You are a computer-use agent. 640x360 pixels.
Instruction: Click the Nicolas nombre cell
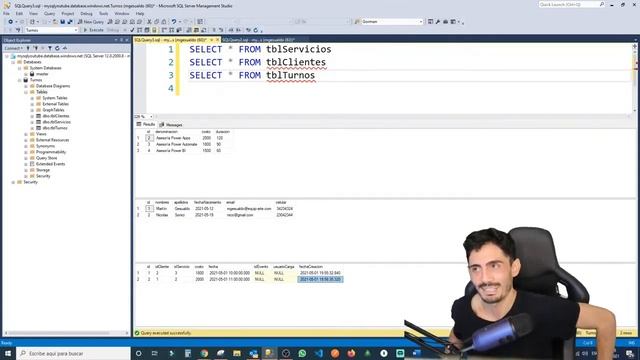pos(162,215)
